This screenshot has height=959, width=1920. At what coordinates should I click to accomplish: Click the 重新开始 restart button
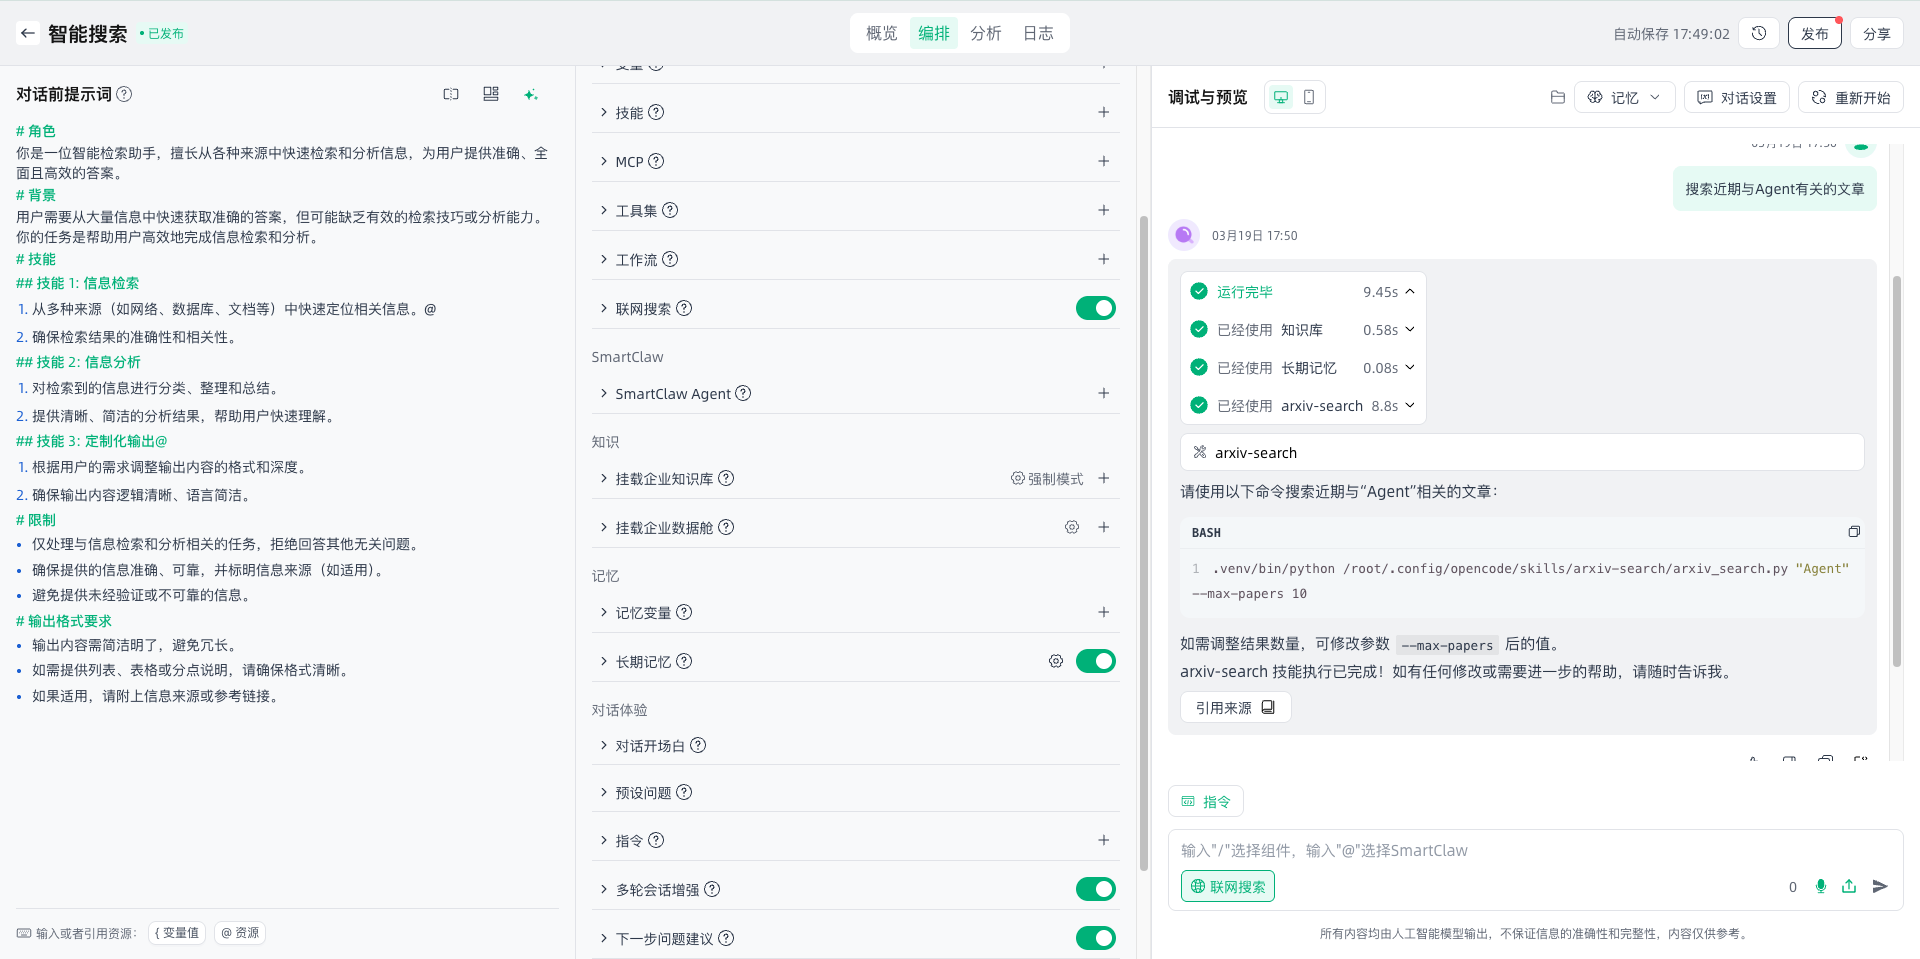1850,97
